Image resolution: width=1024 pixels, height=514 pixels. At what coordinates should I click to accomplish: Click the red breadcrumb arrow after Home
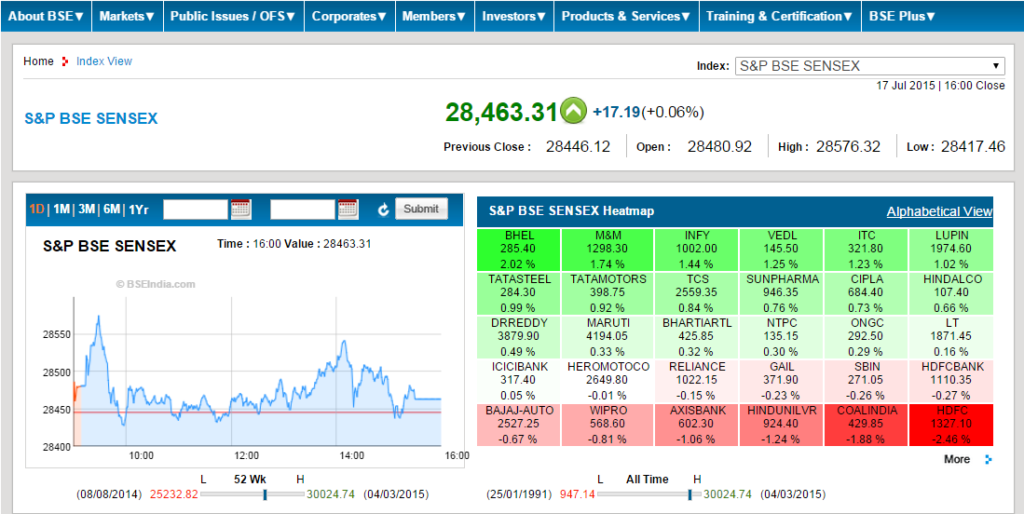point(65,61)
